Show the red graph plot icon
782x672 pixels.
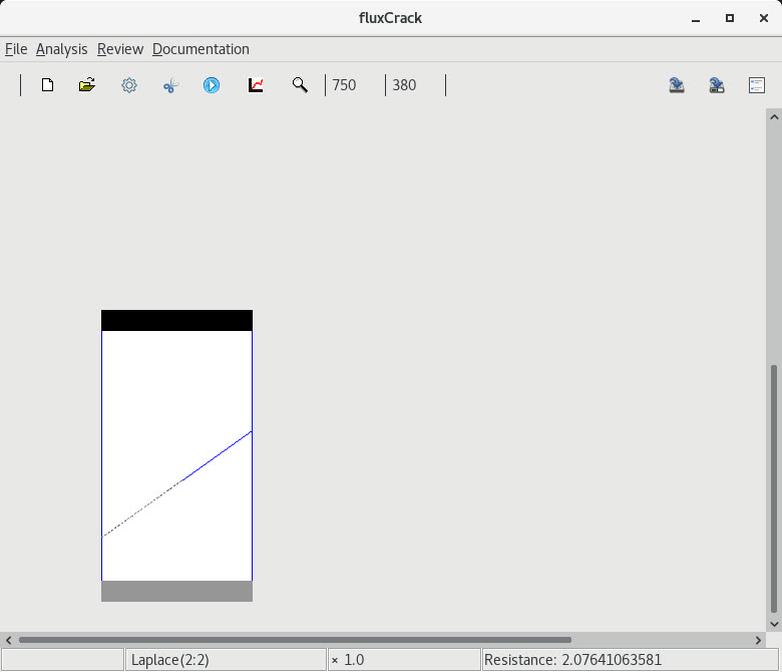[256, 85]
